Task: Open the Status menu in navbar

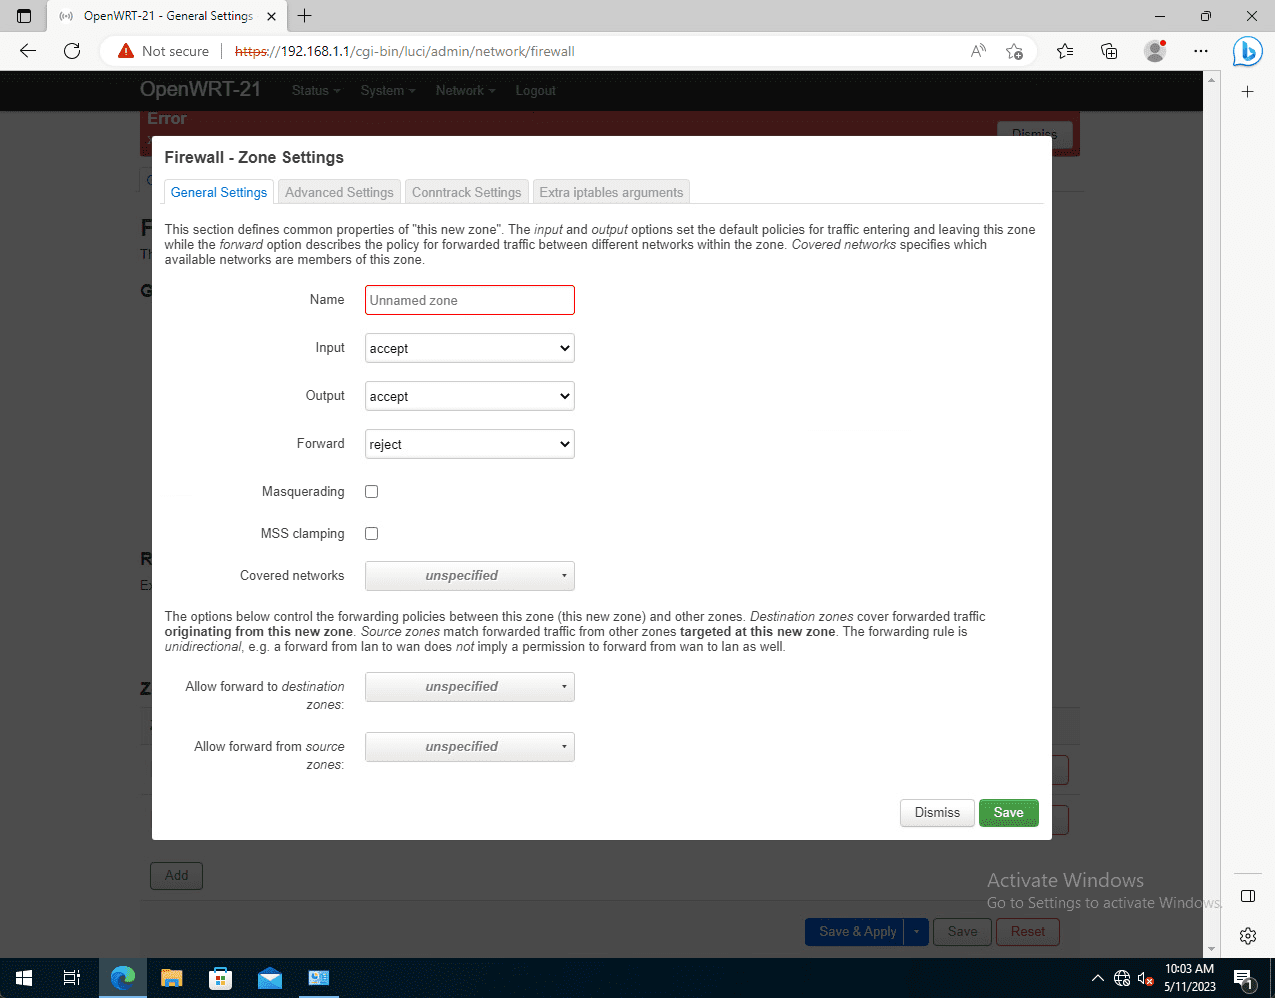Action: coord(316,90)
